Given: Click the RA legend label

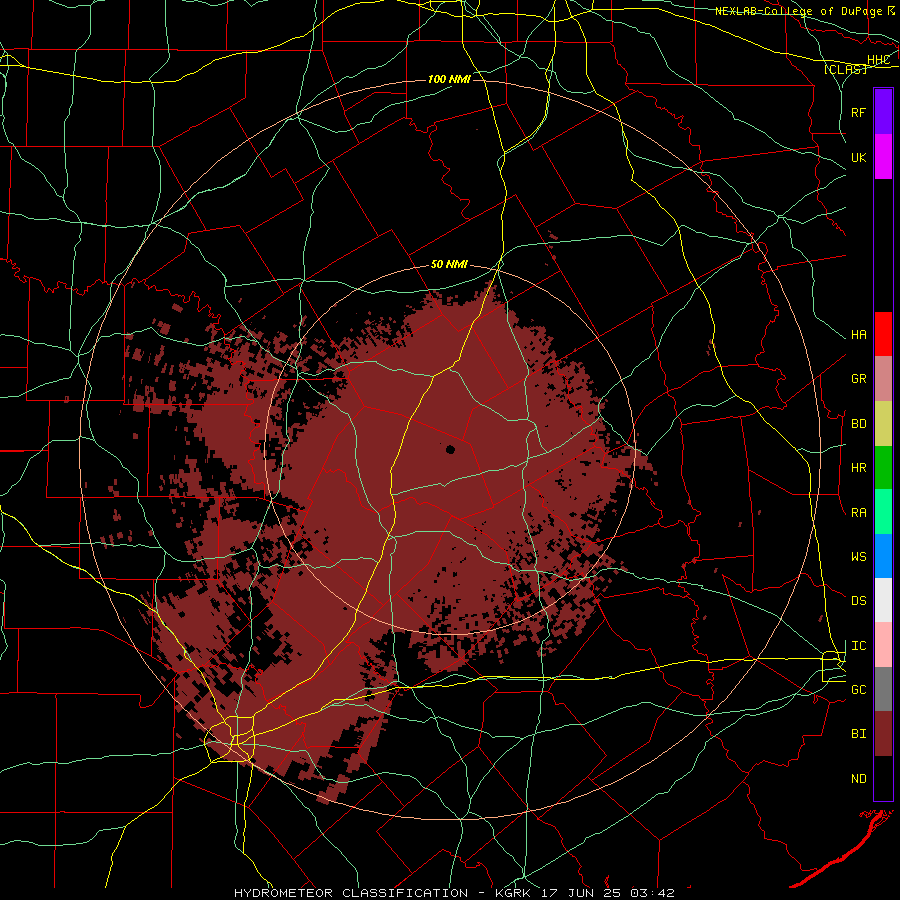Looking at the screenshot, I should point(858,513).
